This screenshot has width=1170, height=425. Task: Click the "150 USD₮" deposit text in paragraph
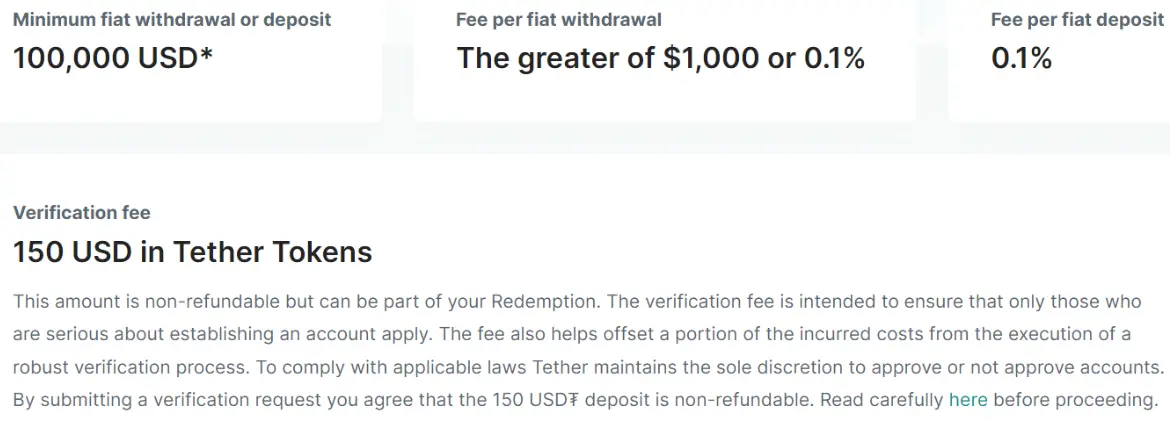(538, 400)
